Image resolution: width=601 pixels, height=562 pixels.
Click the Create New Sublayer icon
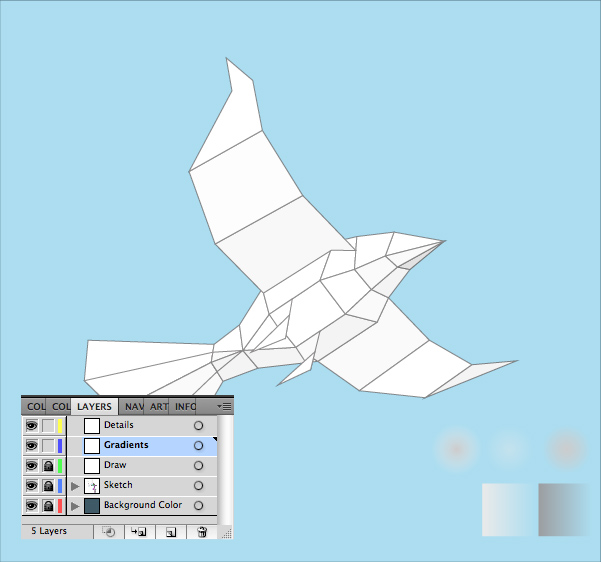pos(139,532)
